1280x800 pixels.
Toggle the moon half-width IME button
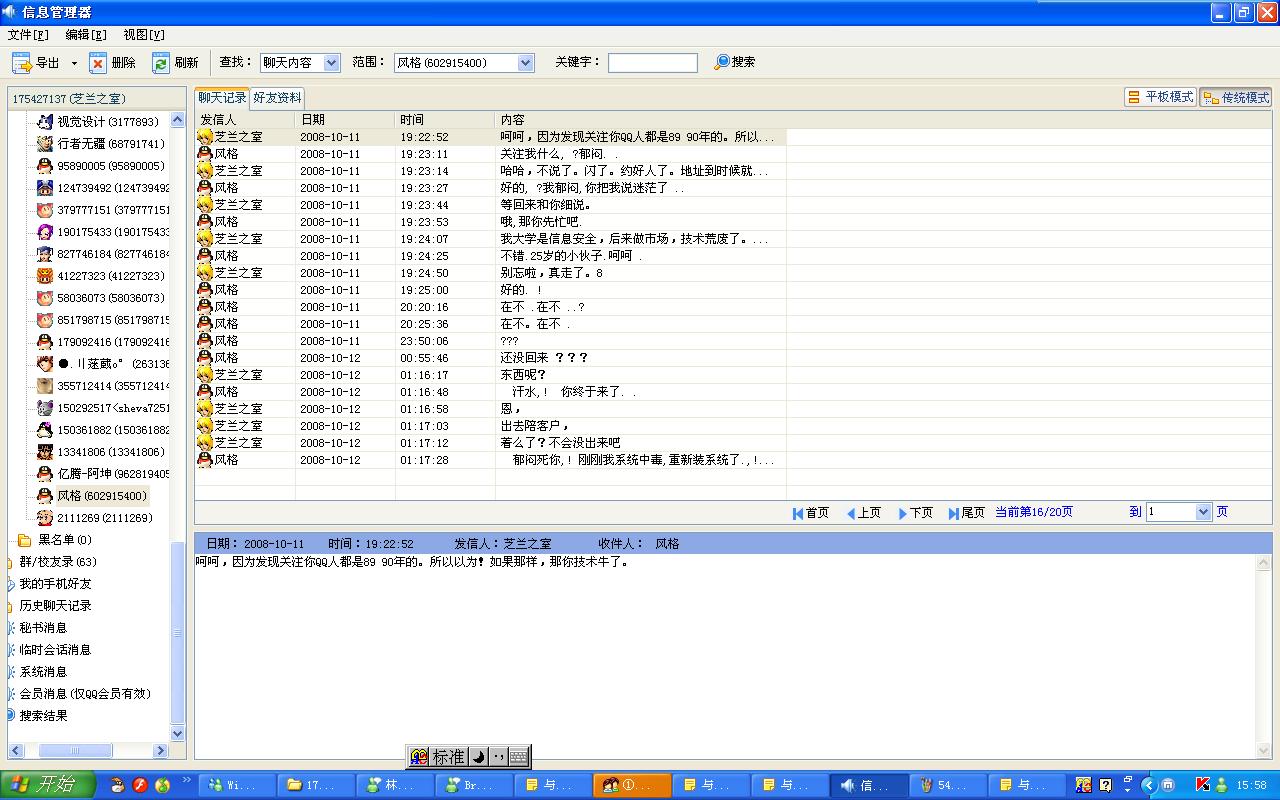click(478, 757)
